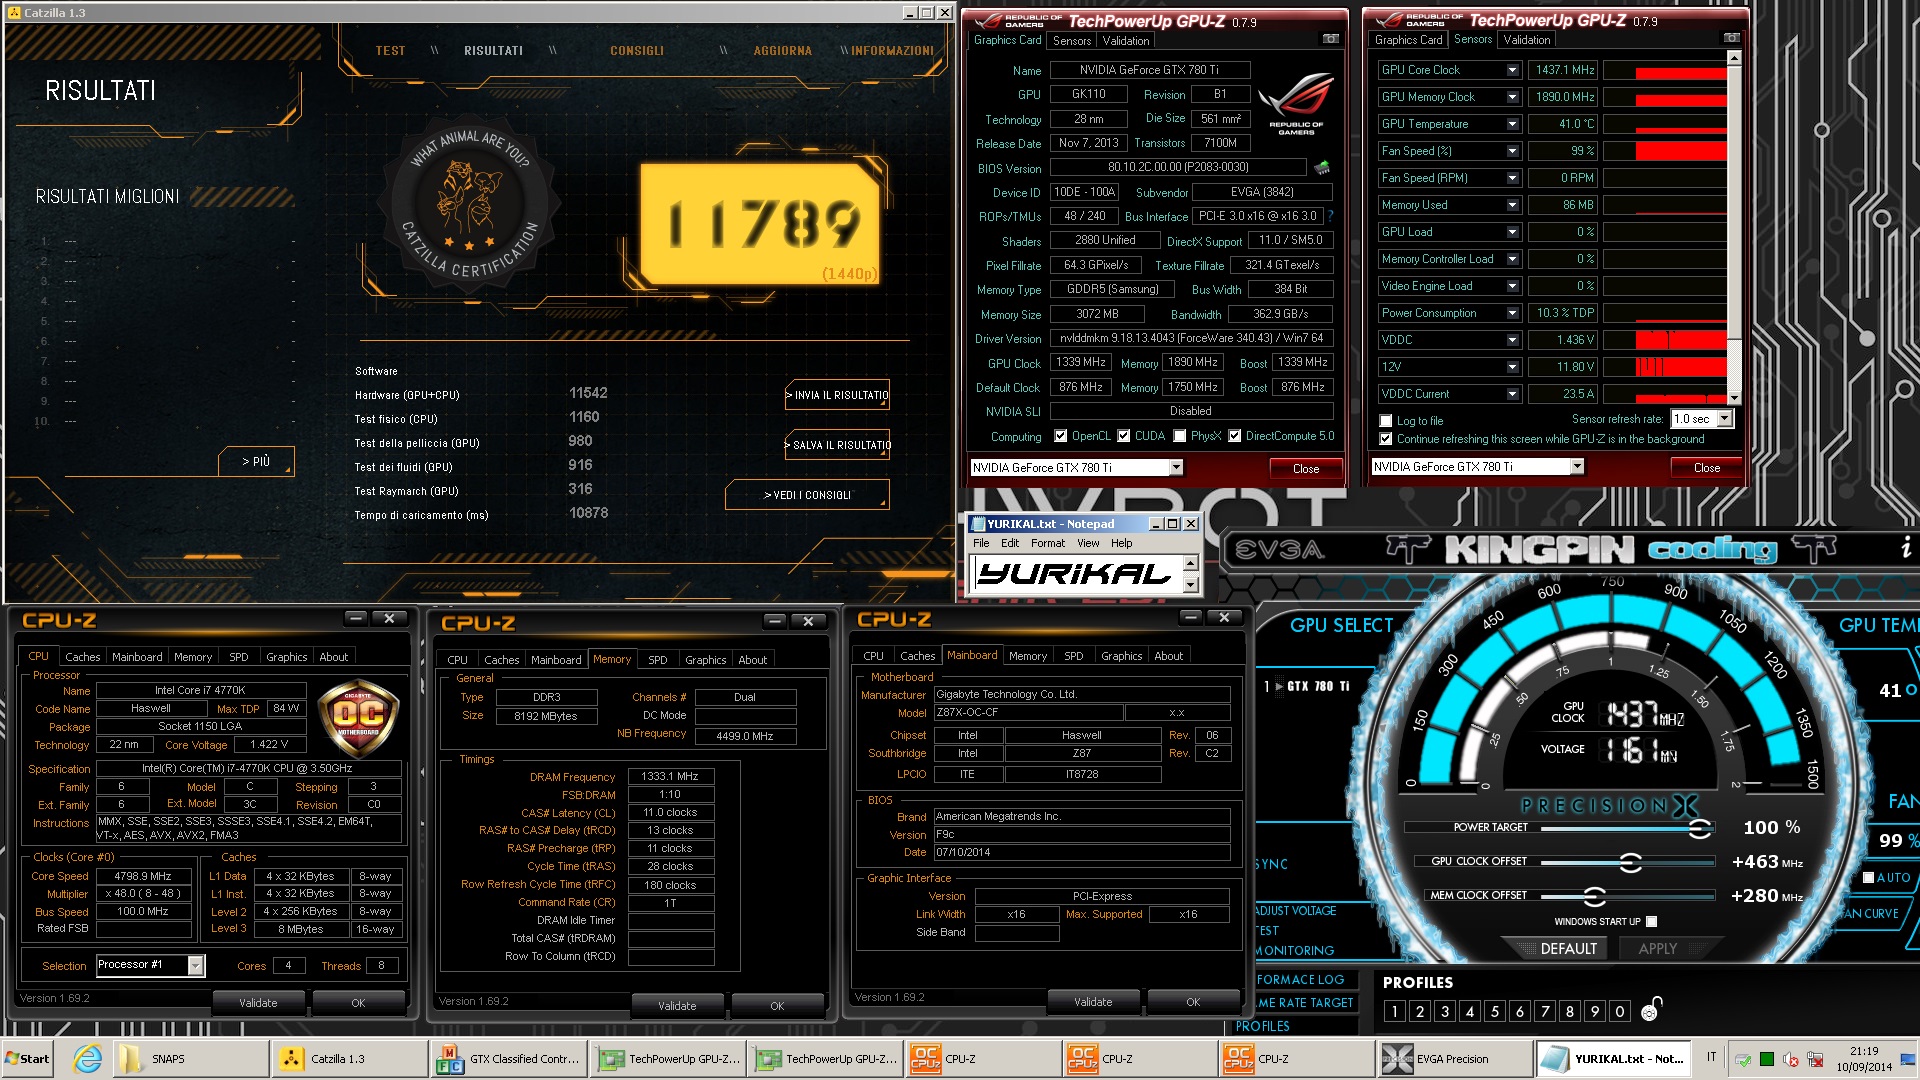
Task: Open the Fan Speed (%) sensor dropdown
Action: coord(1512,151)
